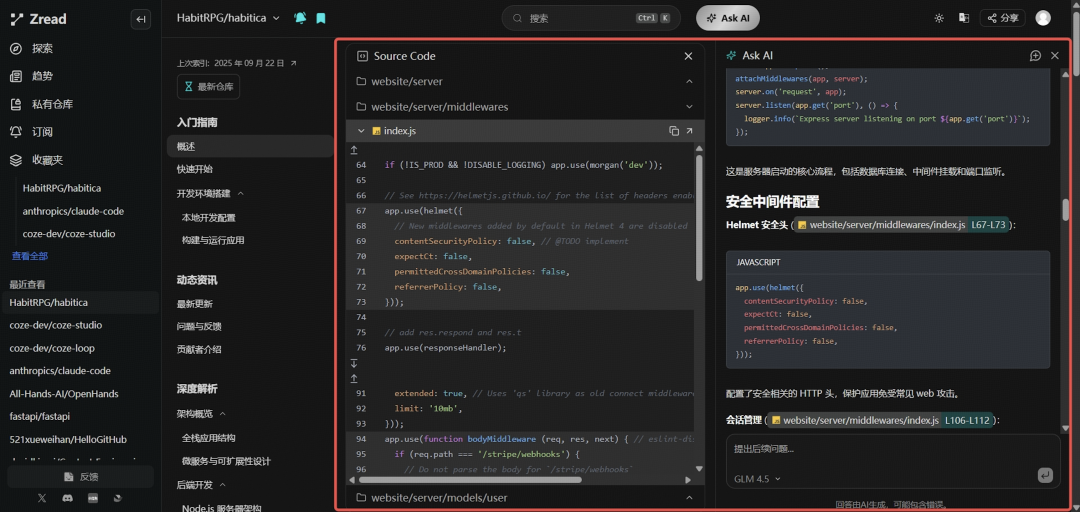Click the 反馈 feedback button
Screen dimensions: 1080x512
(81, 477)
